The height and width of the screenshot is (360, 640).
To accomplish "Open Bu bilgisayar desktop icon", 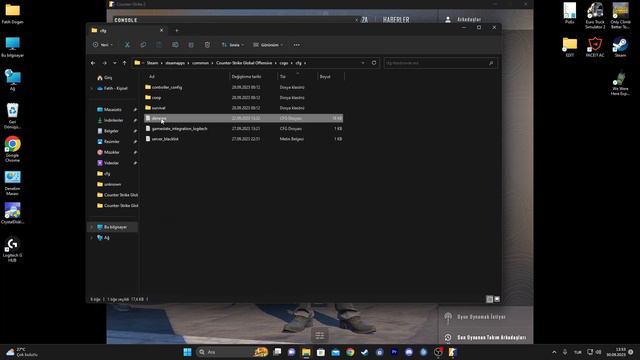I will click(13, 47).
